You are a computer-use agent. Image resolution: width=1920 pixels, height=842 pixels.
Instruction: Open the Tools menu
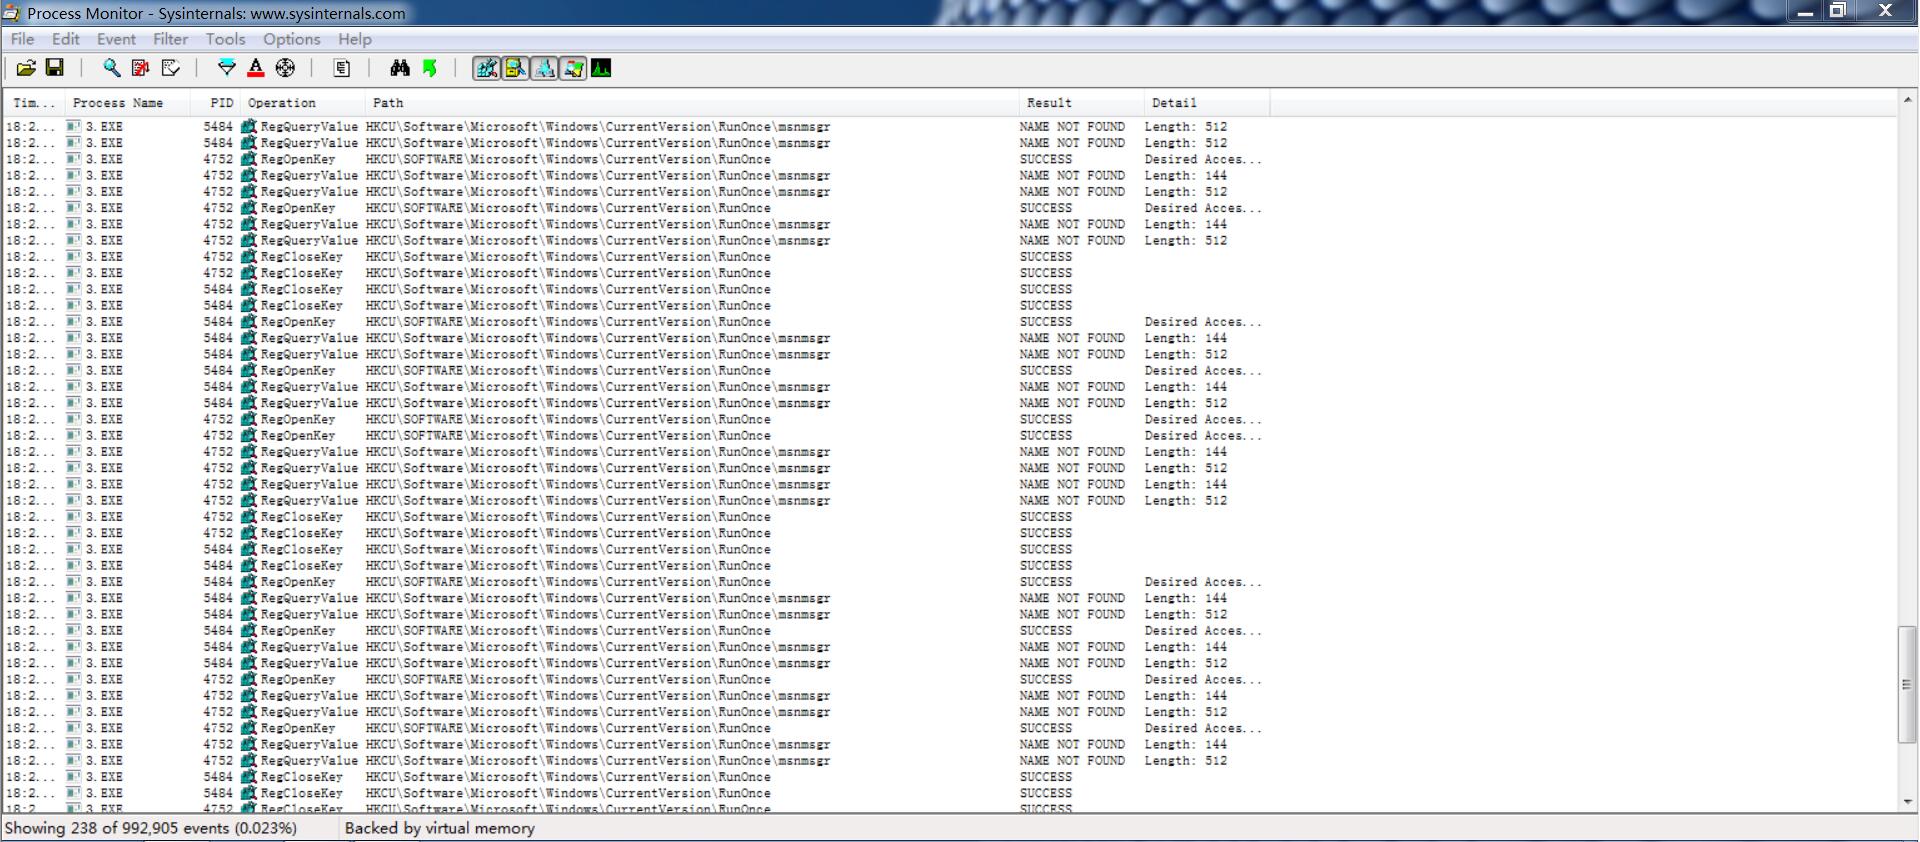pos(225,39)
